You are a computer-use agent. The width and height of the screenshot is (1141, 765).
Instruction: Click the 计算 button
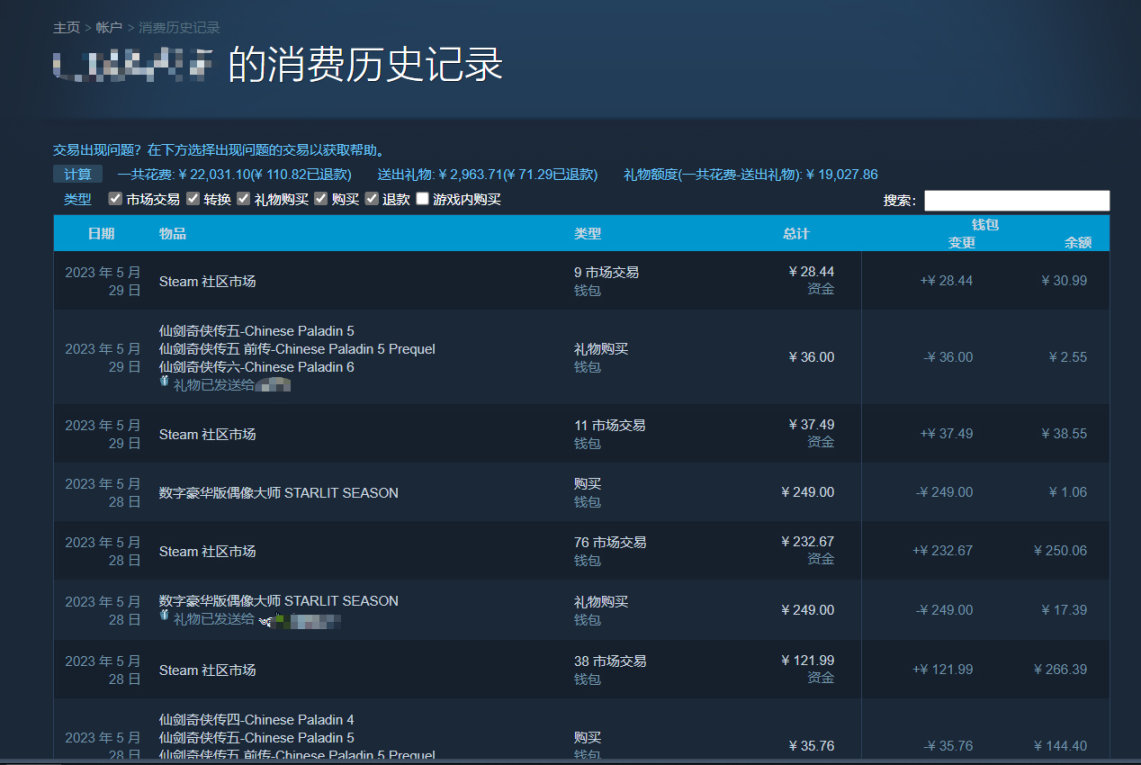point(77,174)
